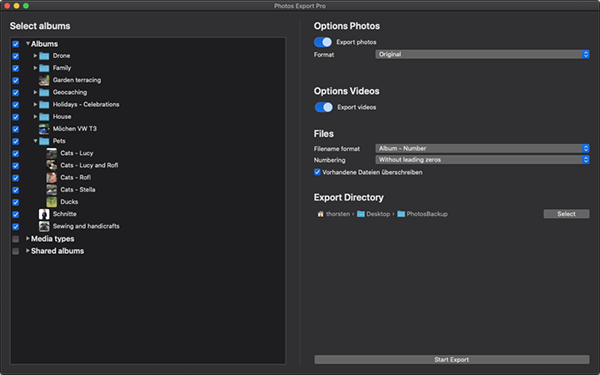Click the PhotosBackup folder icon in path
Image resolution: width=600 pixels, height=375 pixels.
coord(401,214)
